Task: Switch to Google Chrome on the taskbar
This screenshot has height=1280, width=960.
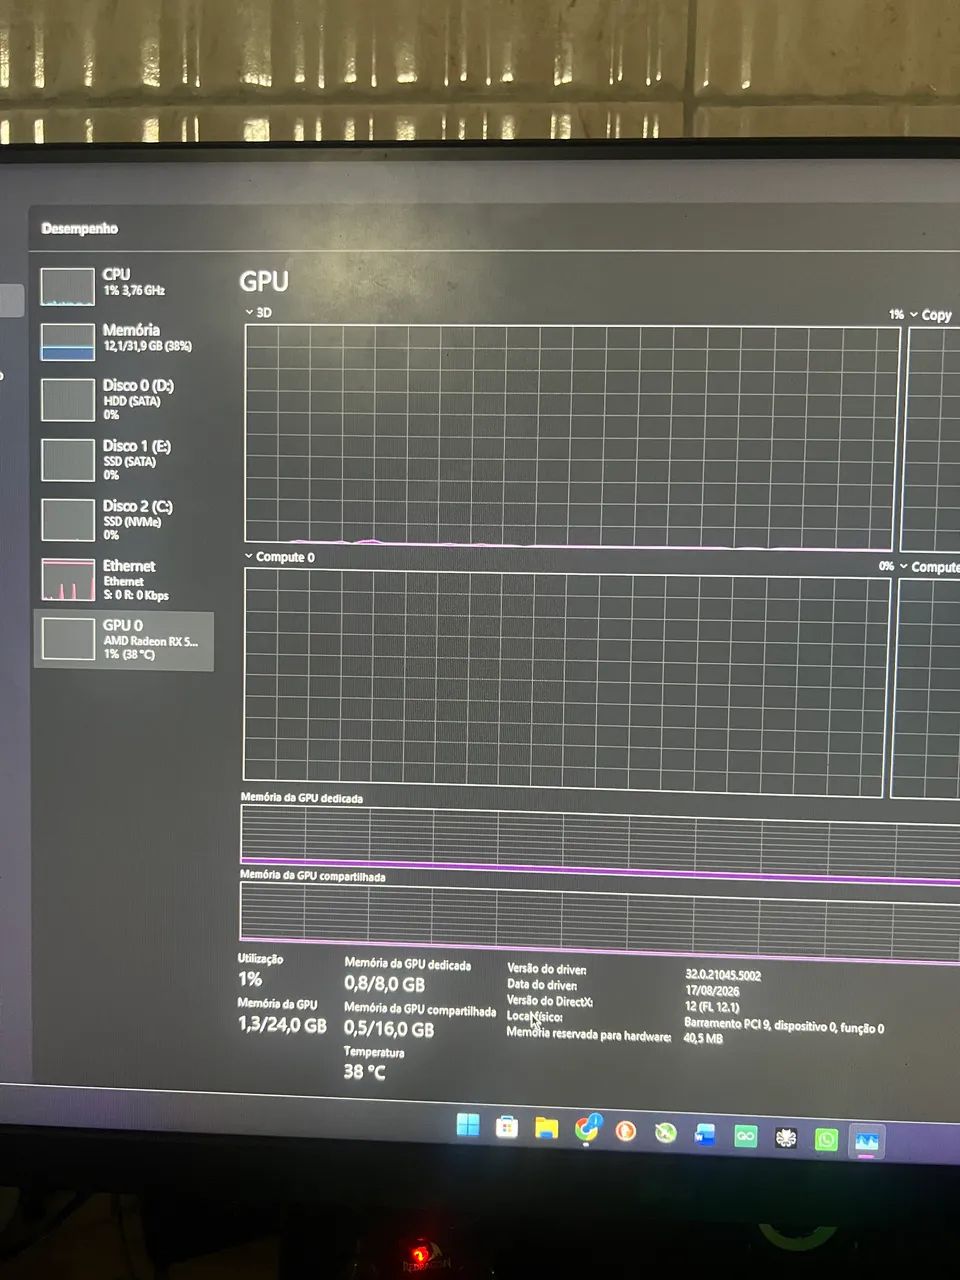Action: coord(587,1128)
